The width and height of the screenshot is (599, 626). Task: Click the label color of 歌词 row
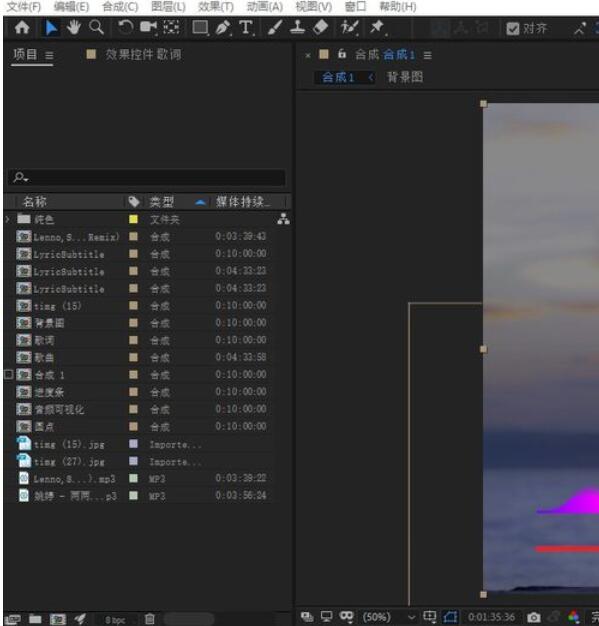[x=133, y=340]
